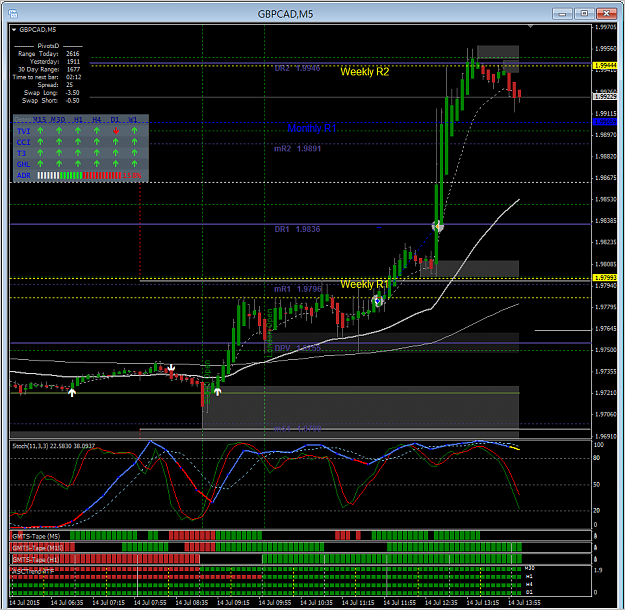
Task: Select the 'DR2 1.9946' pivot label
Action: (297, 68)
